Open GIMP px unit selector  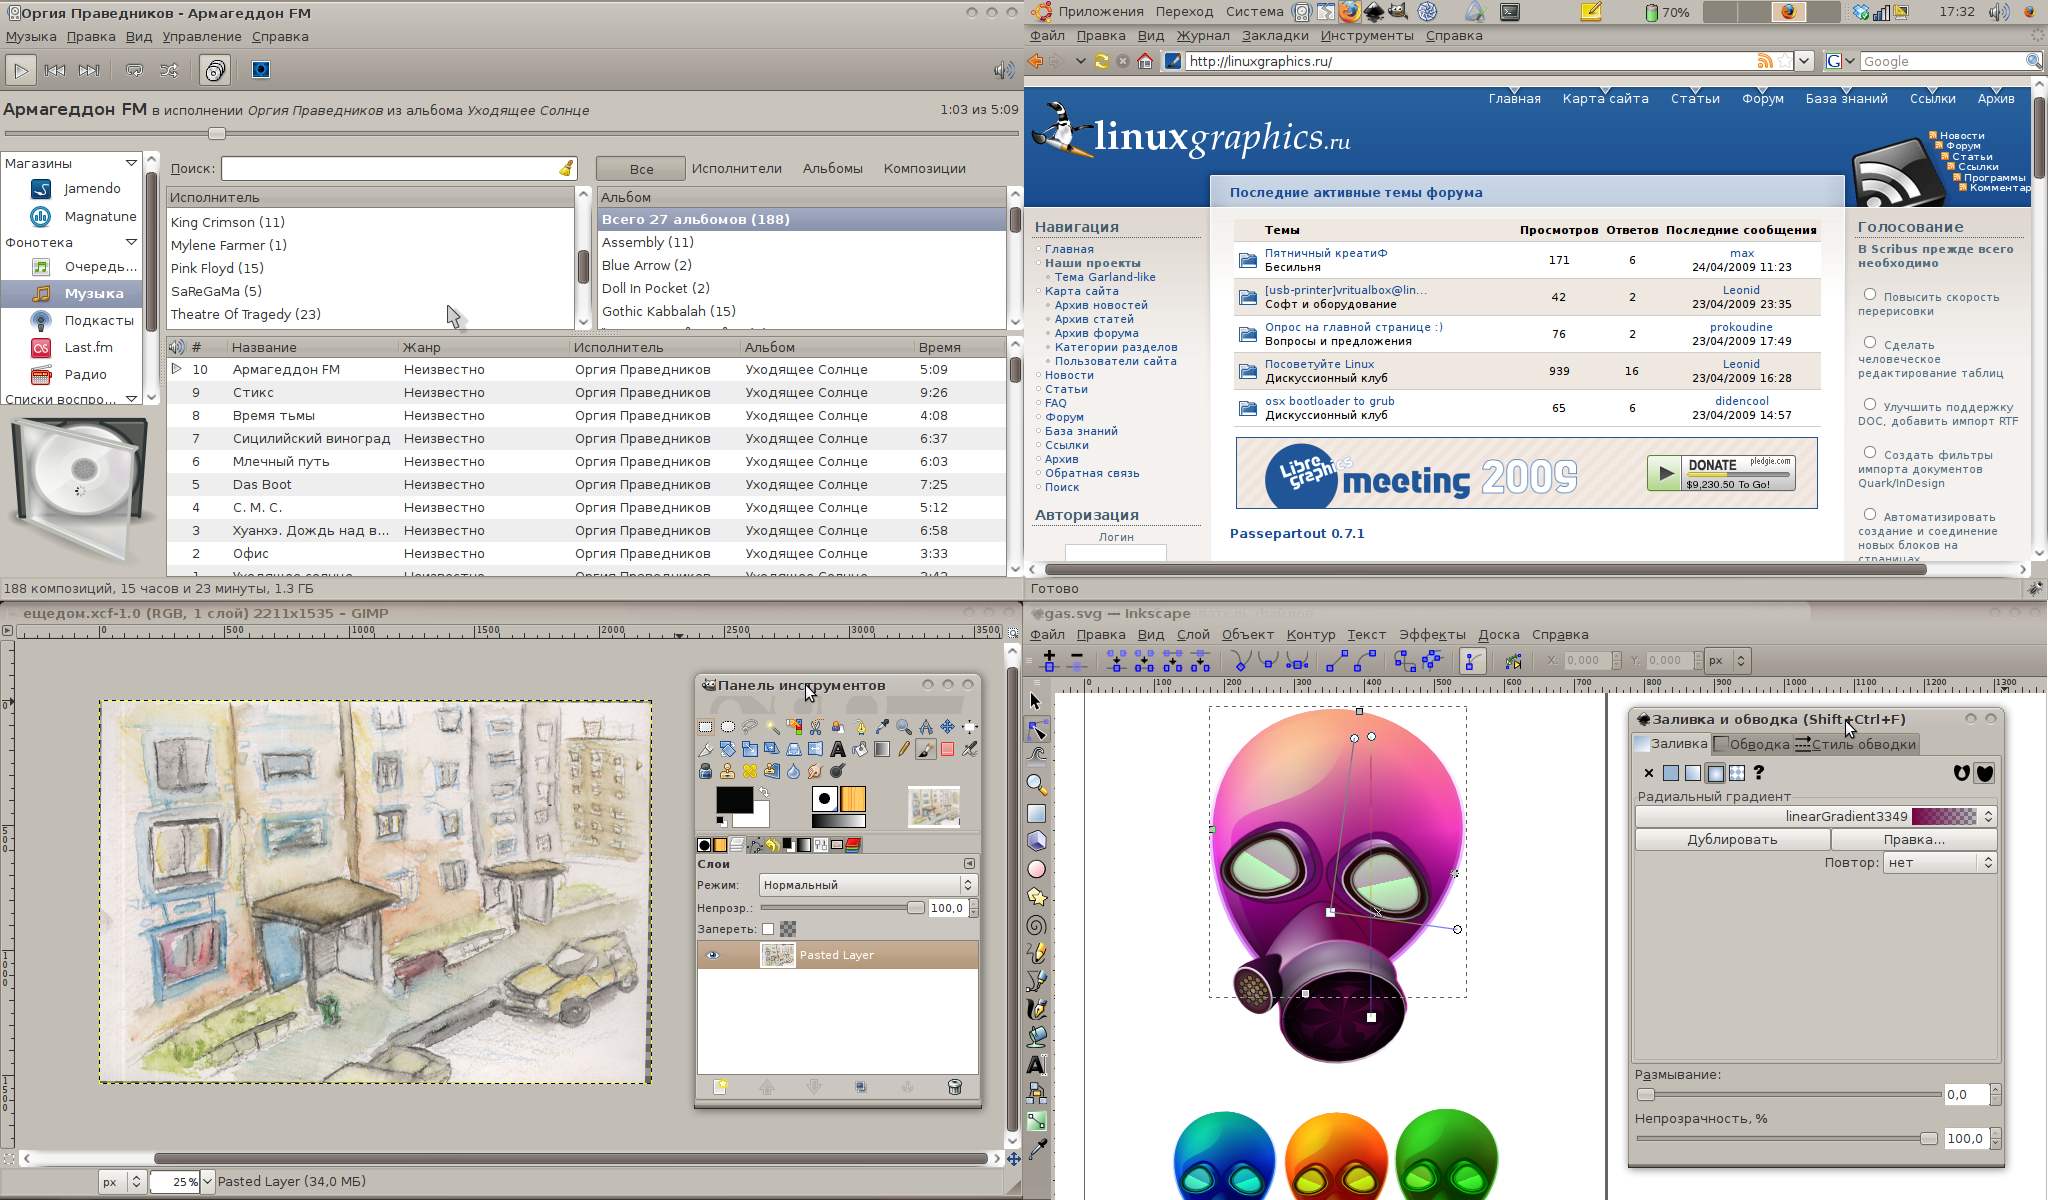122,1181
